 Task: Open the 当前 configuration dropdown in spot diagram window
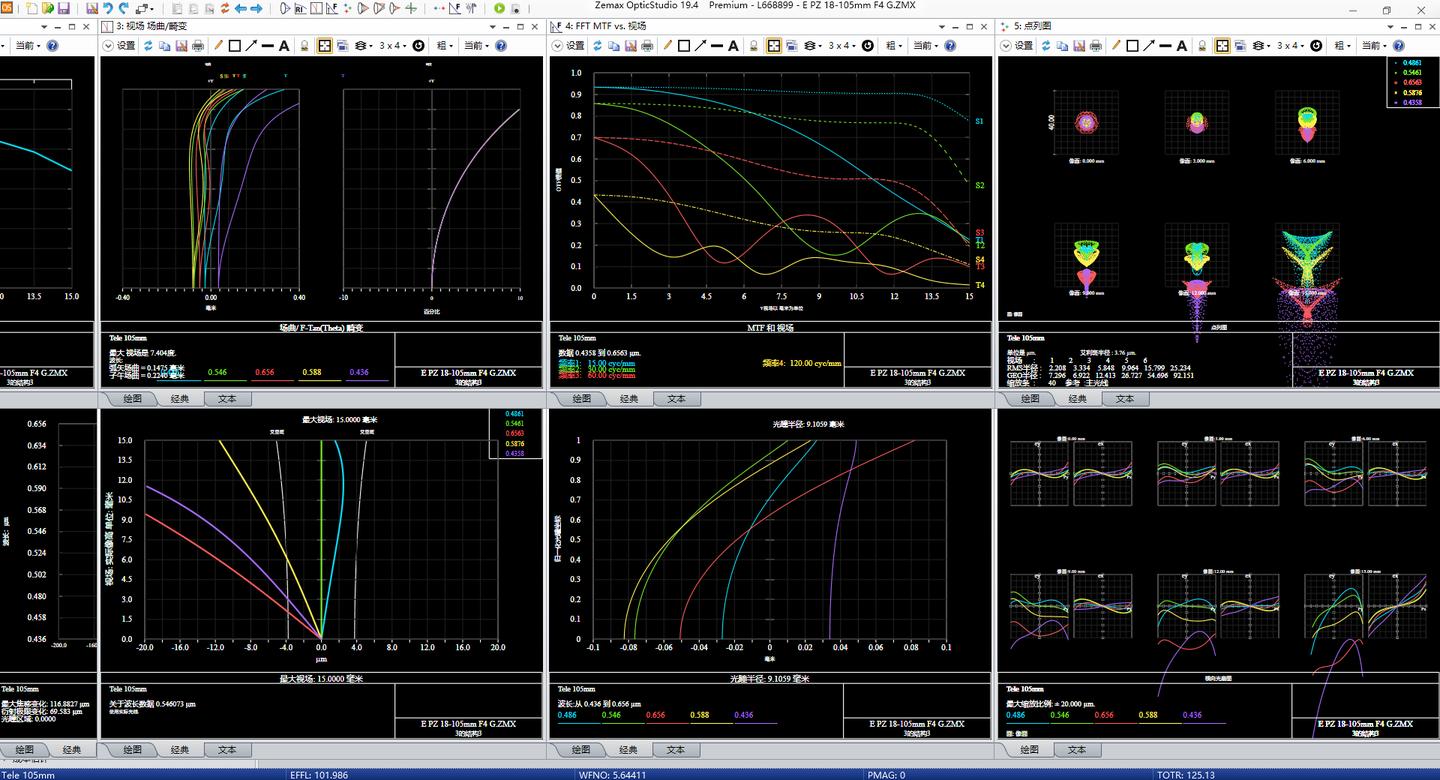point(1374,46)
